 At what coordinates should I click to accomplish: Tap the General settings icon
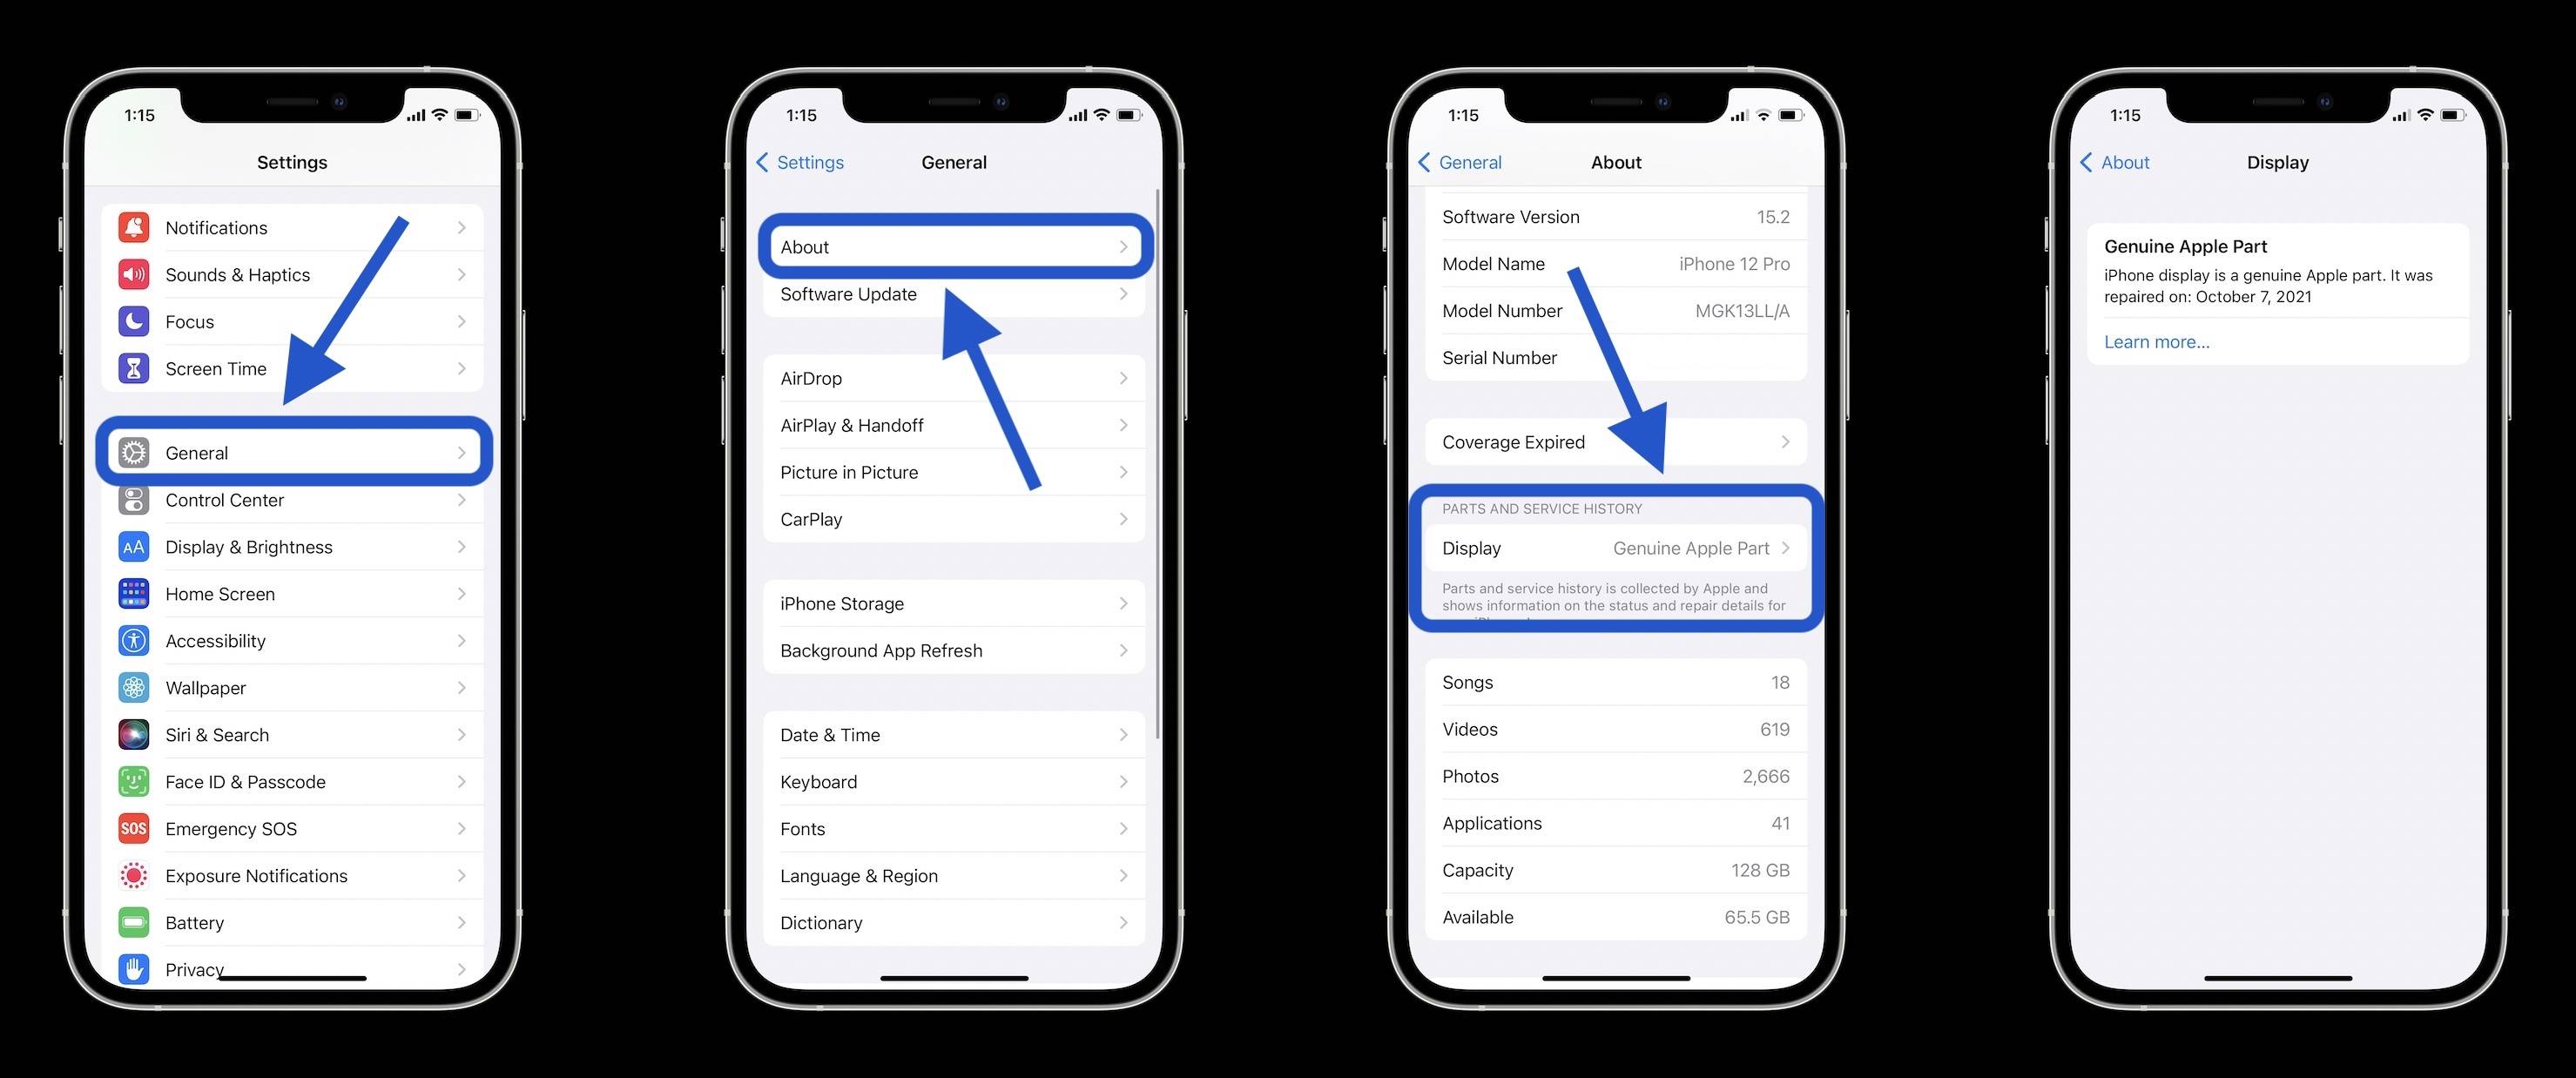[x=135, y=452]
